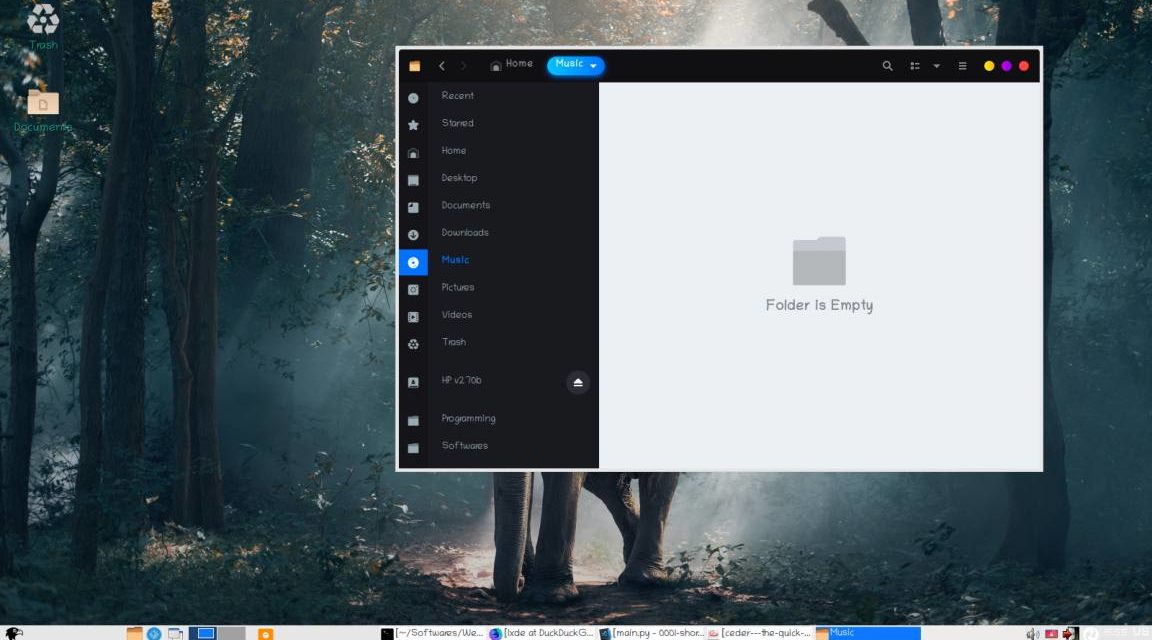Eject the HP v270b drive

(x=577, y=382)
